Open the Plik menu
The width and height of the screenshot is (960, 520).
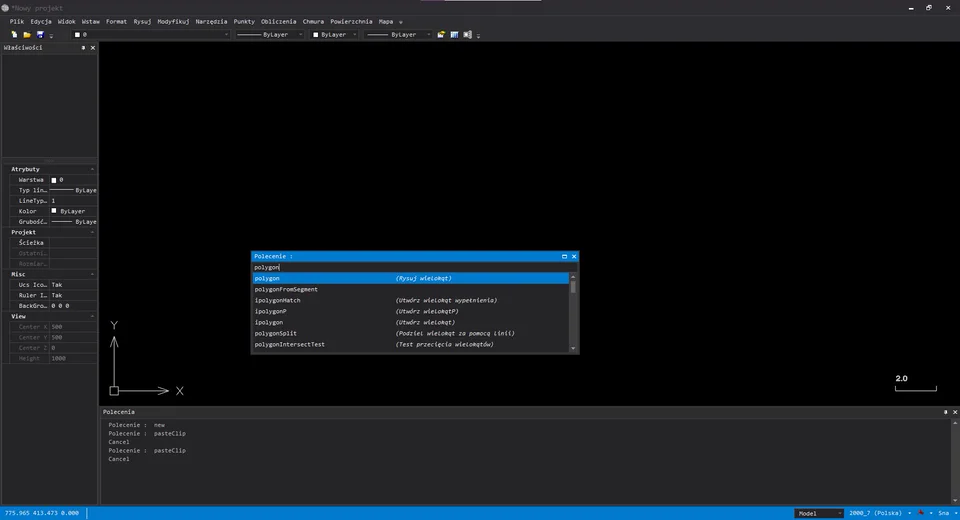17,21
